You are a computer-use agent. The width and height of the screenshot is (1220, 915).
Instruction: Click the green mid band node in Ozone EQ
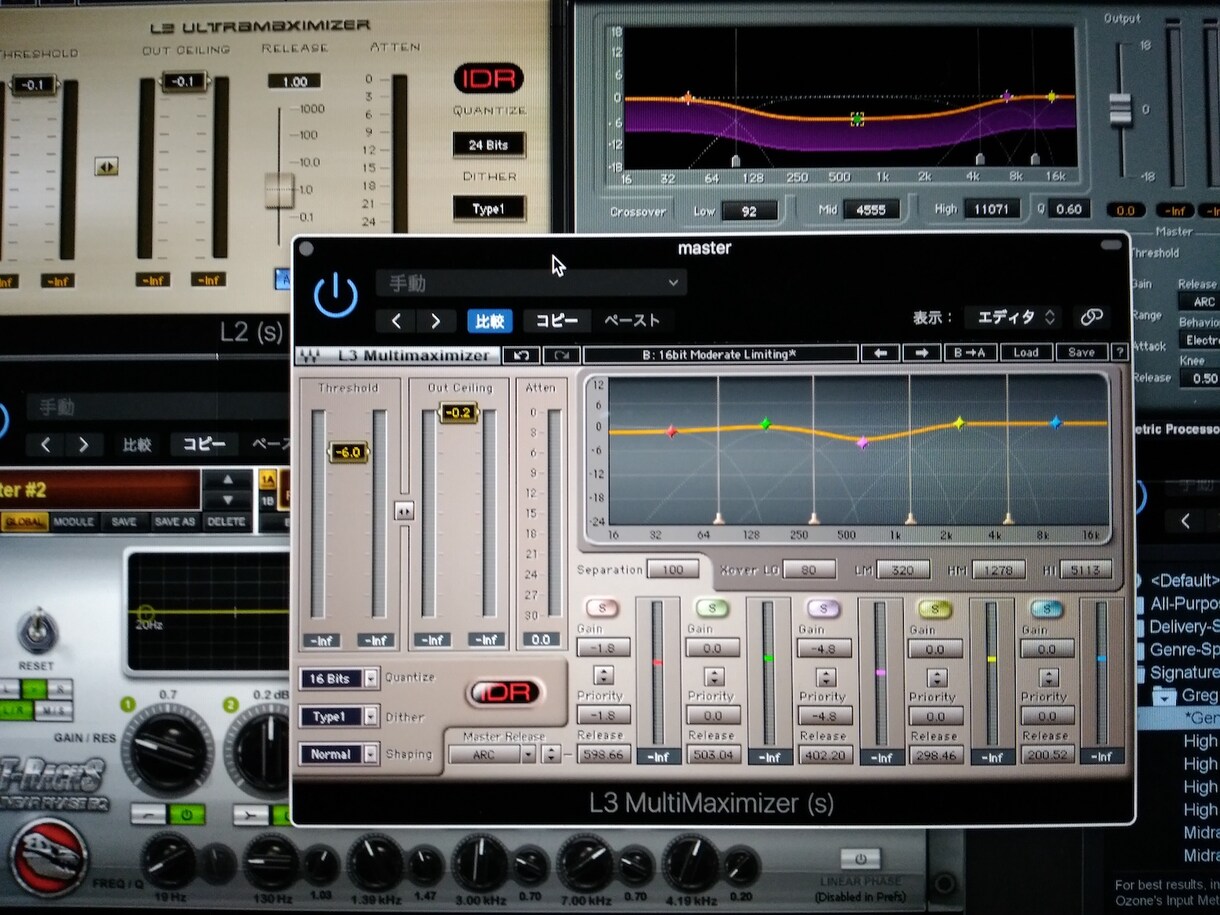(857, 118)
